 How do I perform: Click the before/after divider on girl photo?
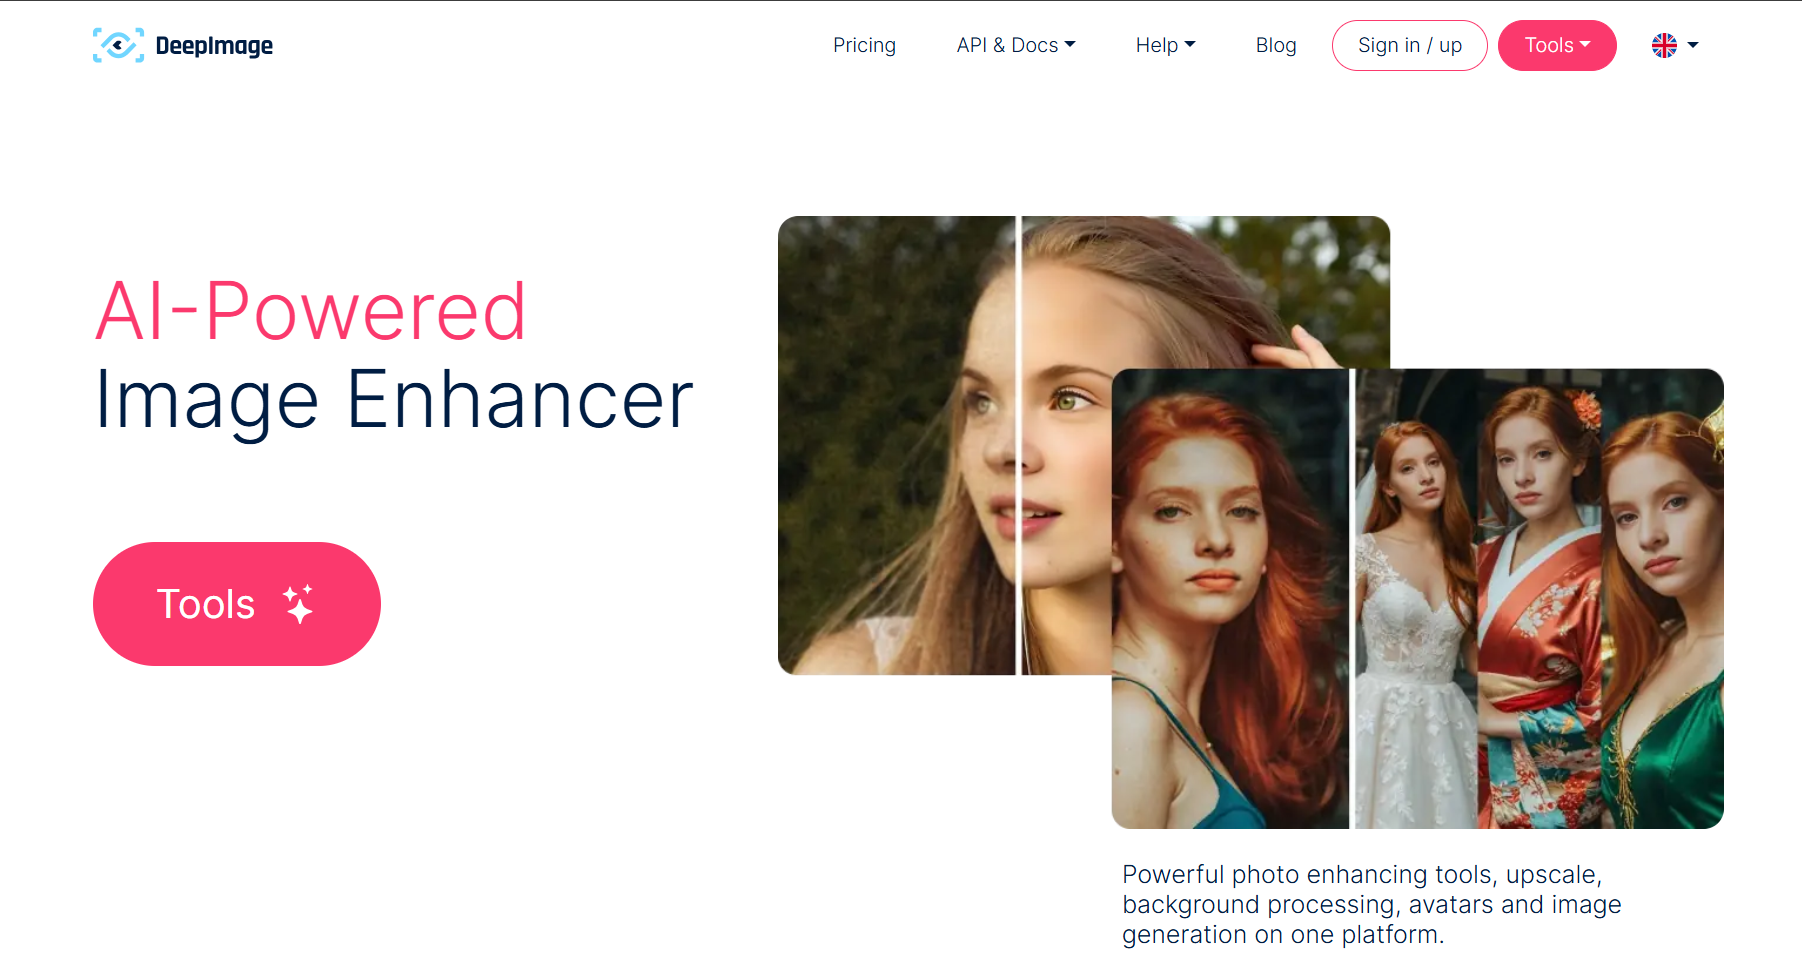(x=1018, y=445)
